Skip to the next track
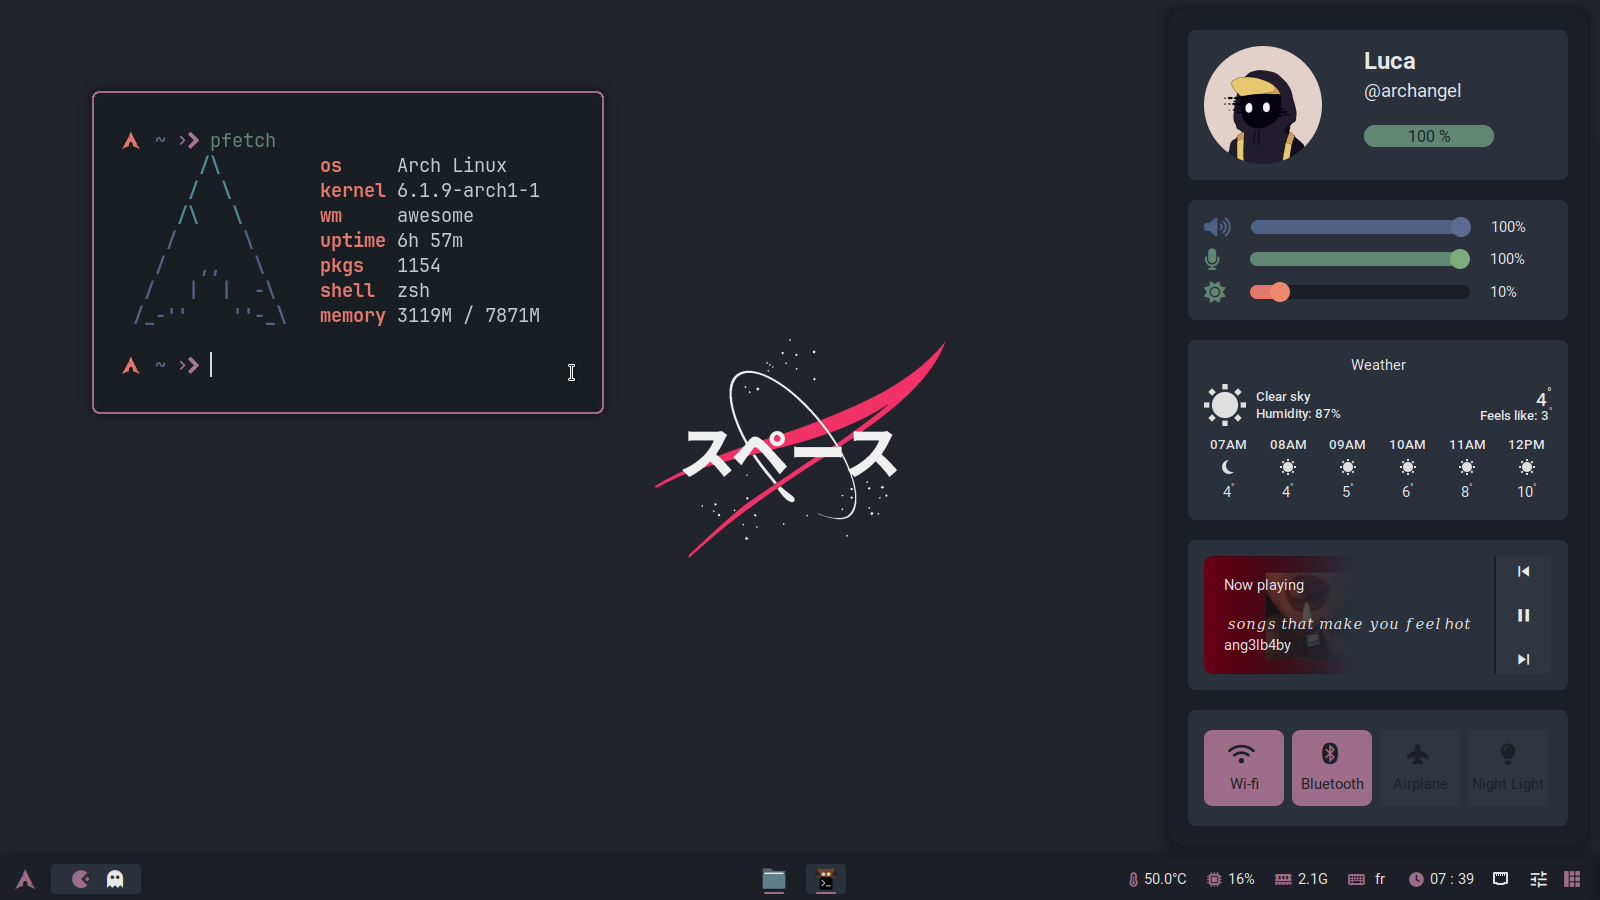 point(1523,660)
